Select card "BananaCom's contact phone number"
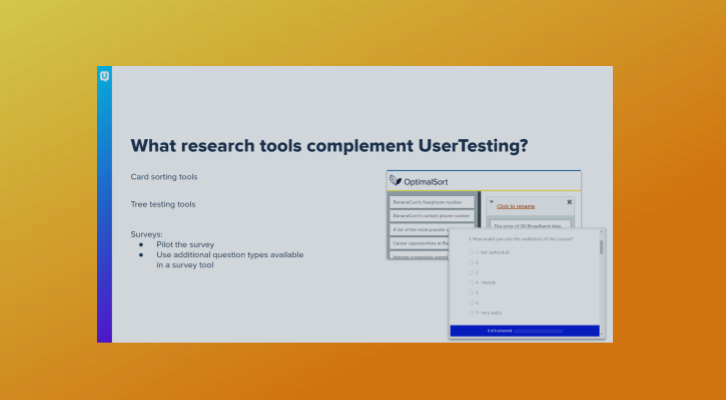The image size is (726, 400). 432,216
